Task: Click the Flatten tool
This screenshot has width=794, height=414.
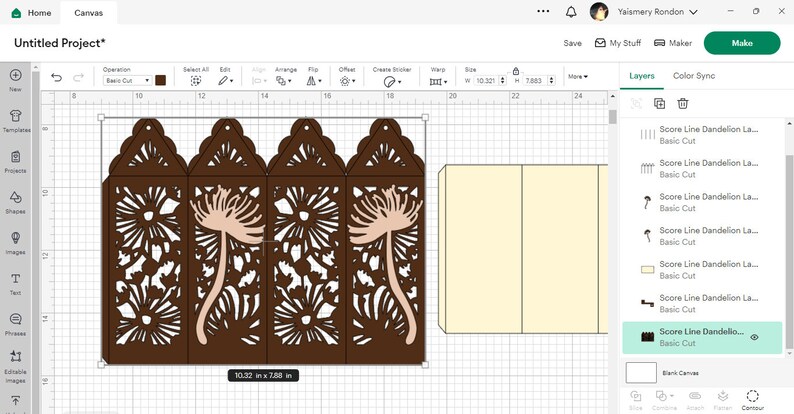Action: [723, 400]
